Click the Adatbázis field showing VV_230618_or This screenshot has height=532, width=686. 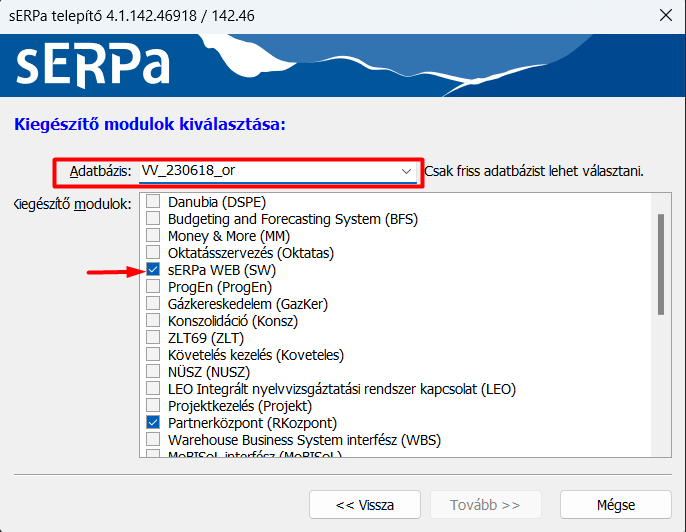click(278, 171)
